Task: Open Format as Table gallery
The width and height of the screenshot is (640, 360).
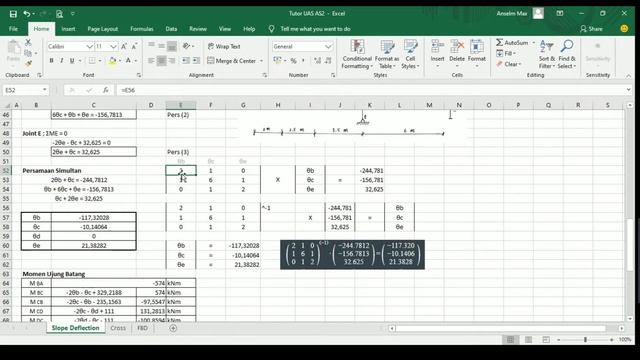Action: pyautogui.click(x=387, y=55)
